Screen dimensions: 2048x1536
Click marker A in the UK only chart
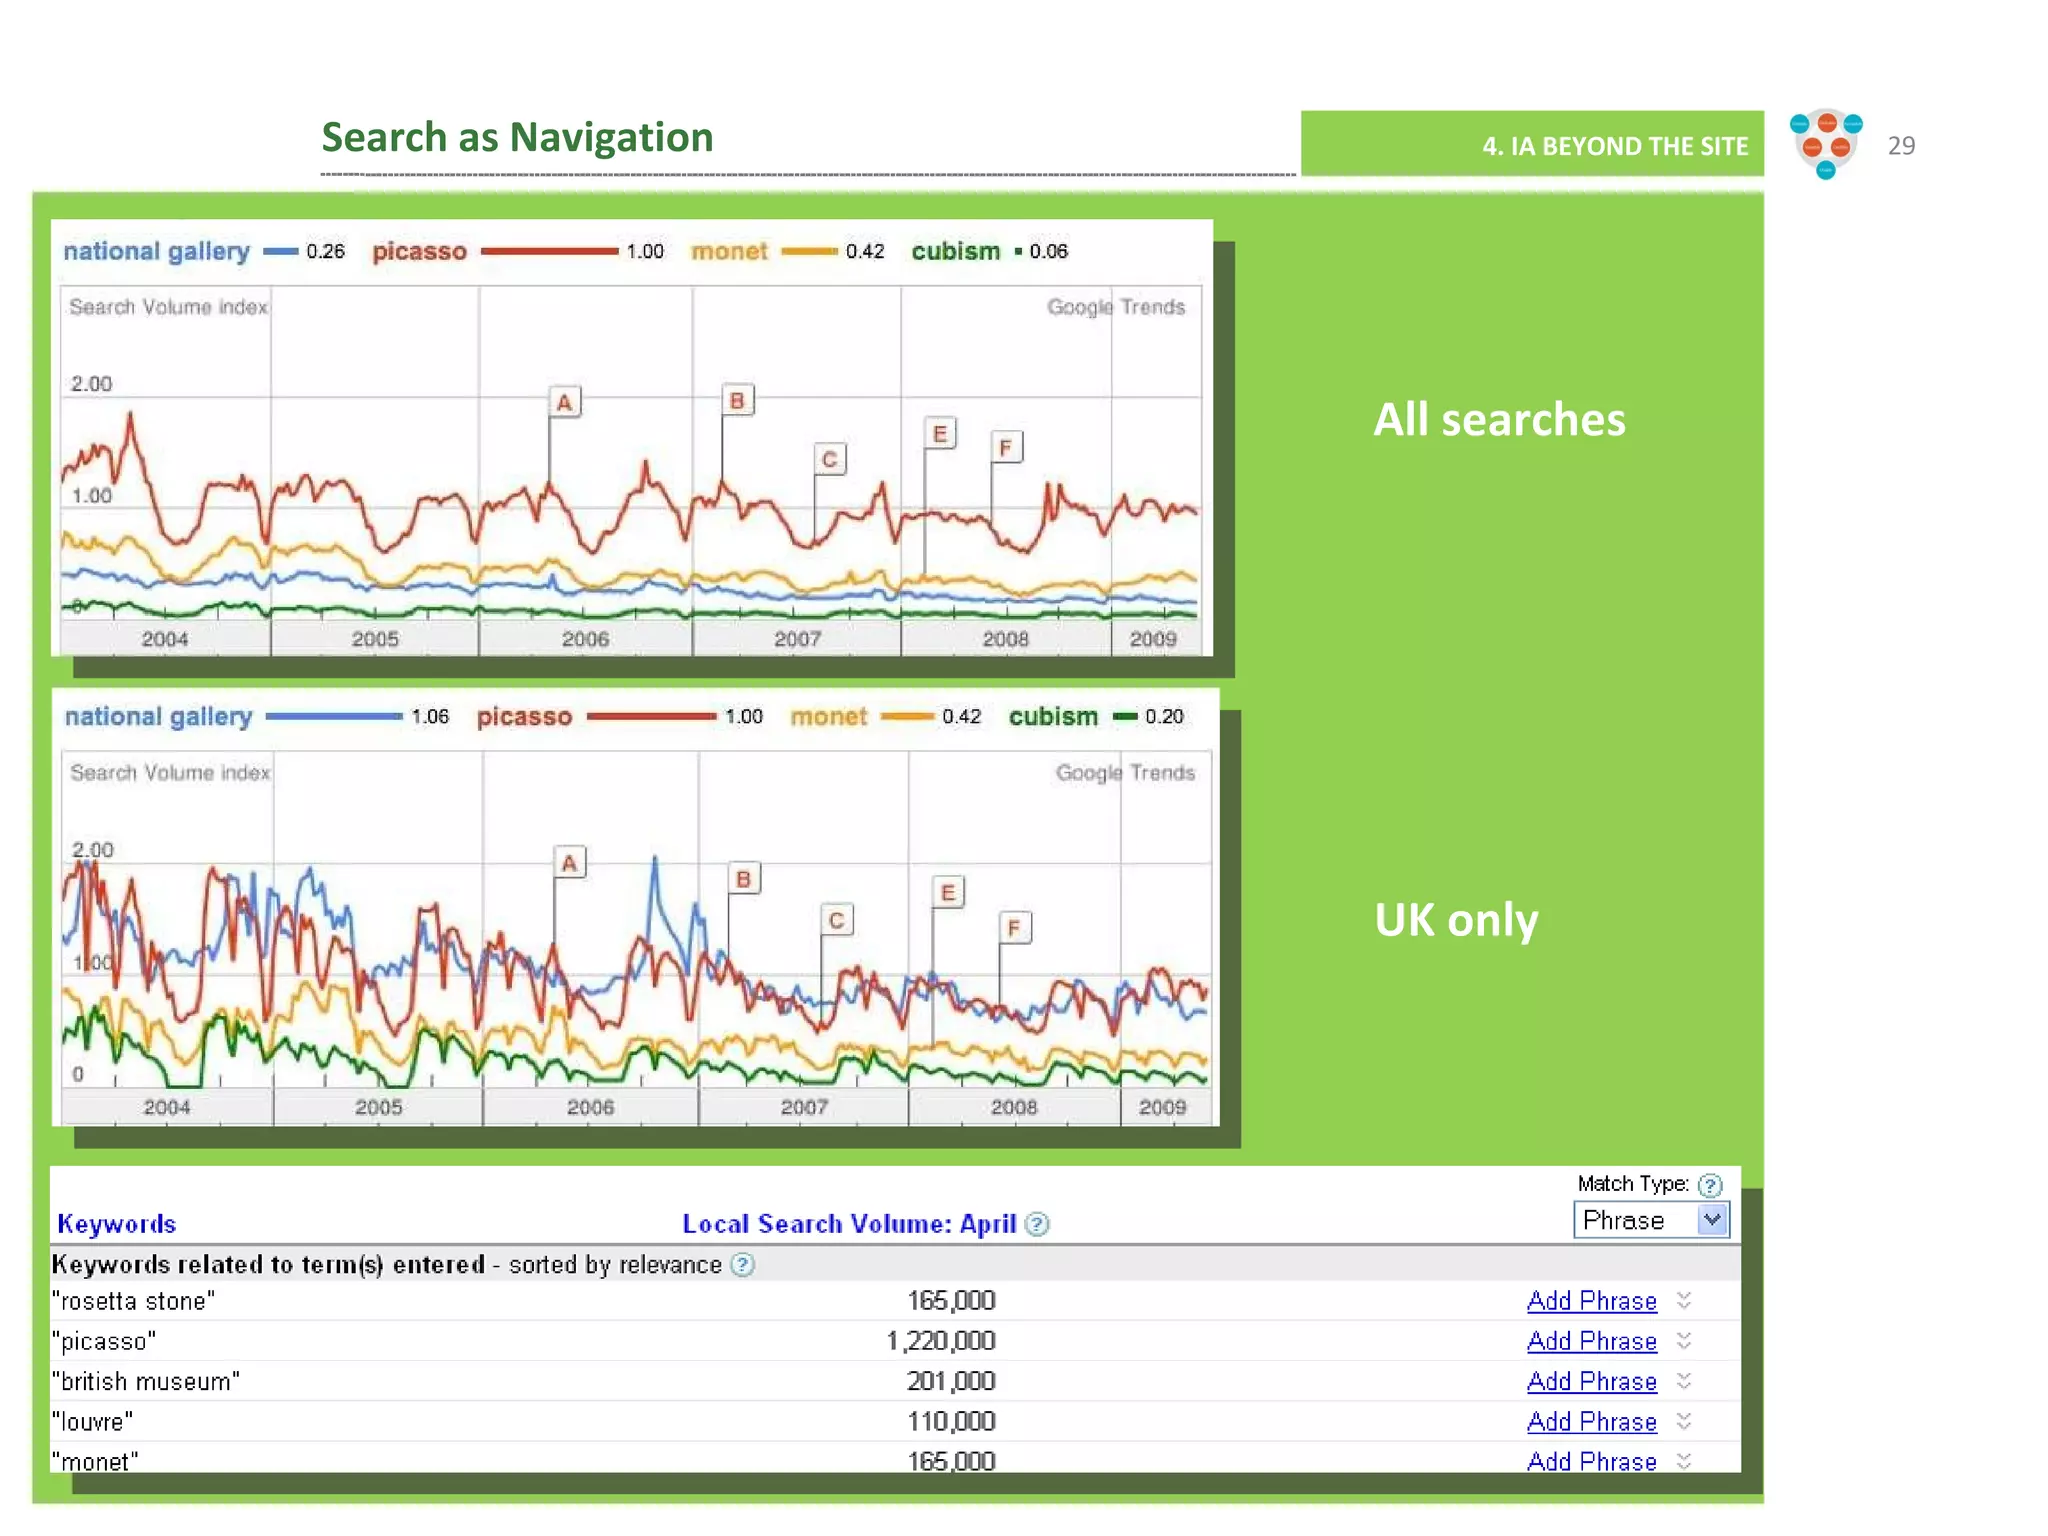click(570, 862)
